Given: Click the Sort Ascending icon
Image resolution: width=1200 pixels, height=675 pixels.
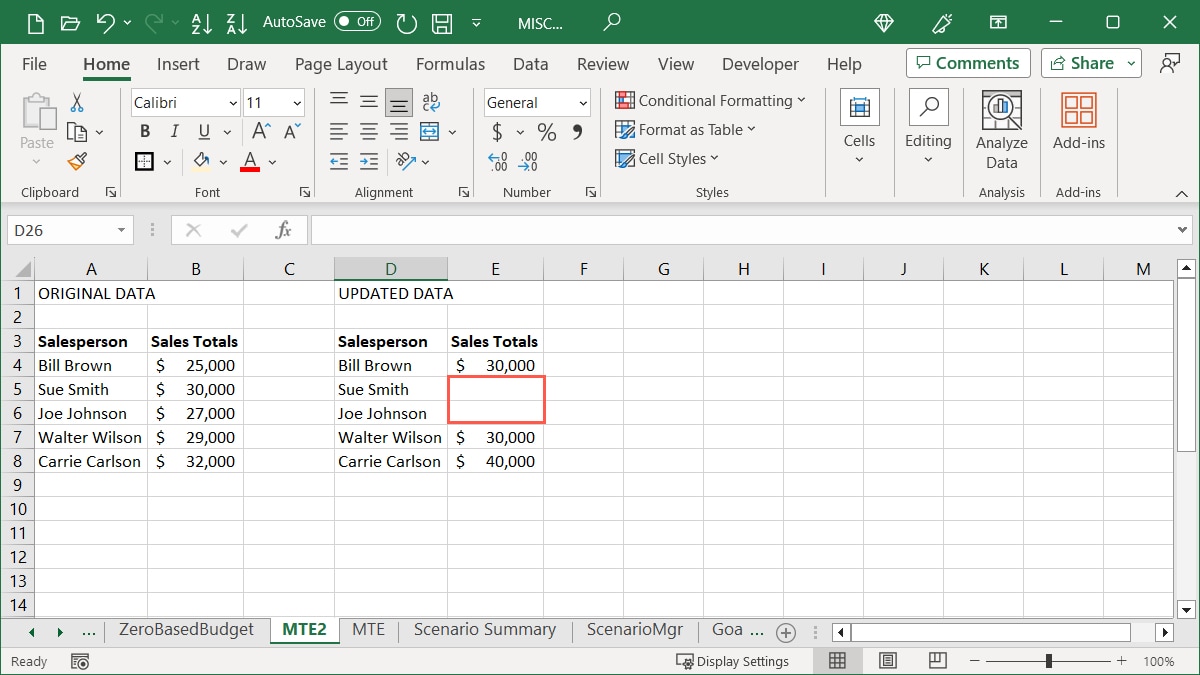Looking at the screenshot, I should click(x=202, y=23).
